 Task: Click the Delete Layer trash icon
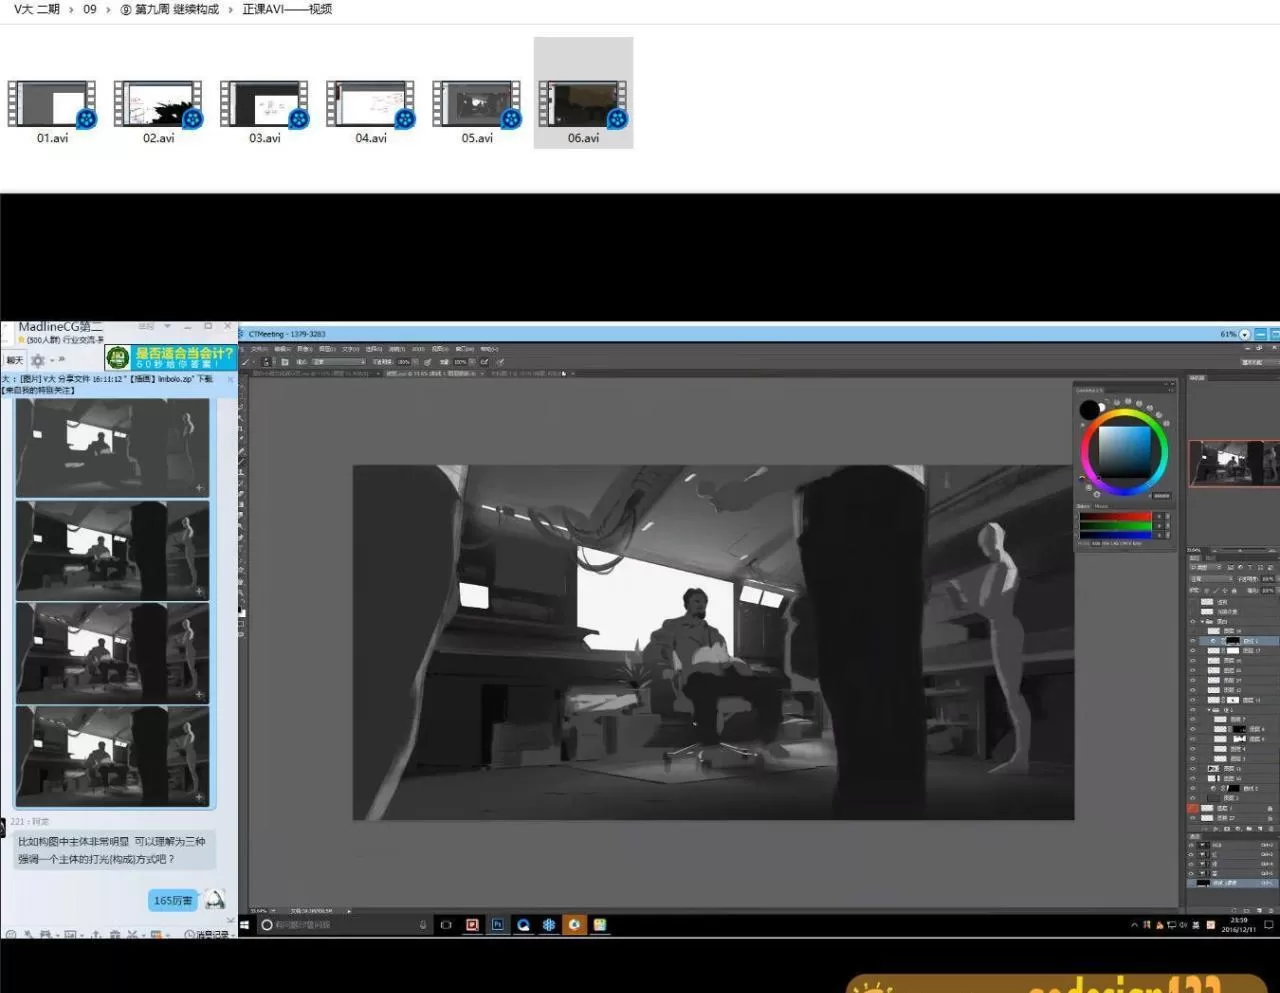coord(1270,828)
